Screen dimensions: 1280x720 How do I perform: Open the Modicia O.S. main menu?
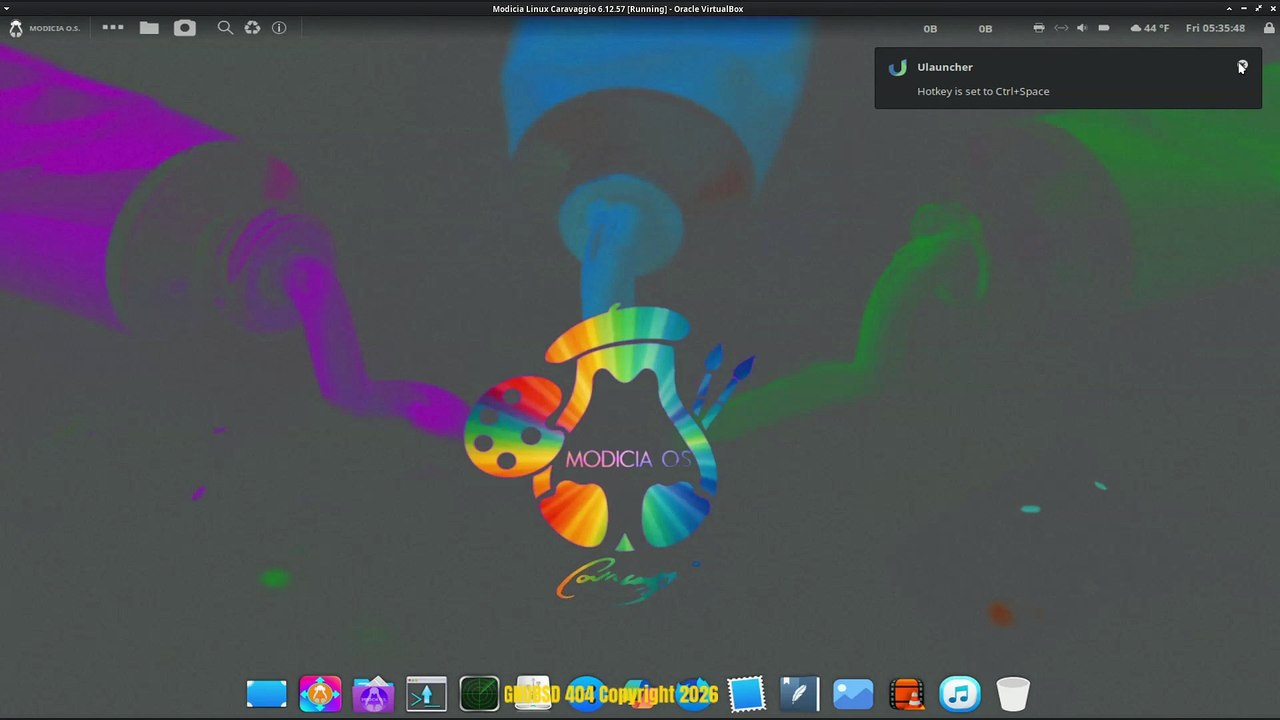(x=45, y=28)
